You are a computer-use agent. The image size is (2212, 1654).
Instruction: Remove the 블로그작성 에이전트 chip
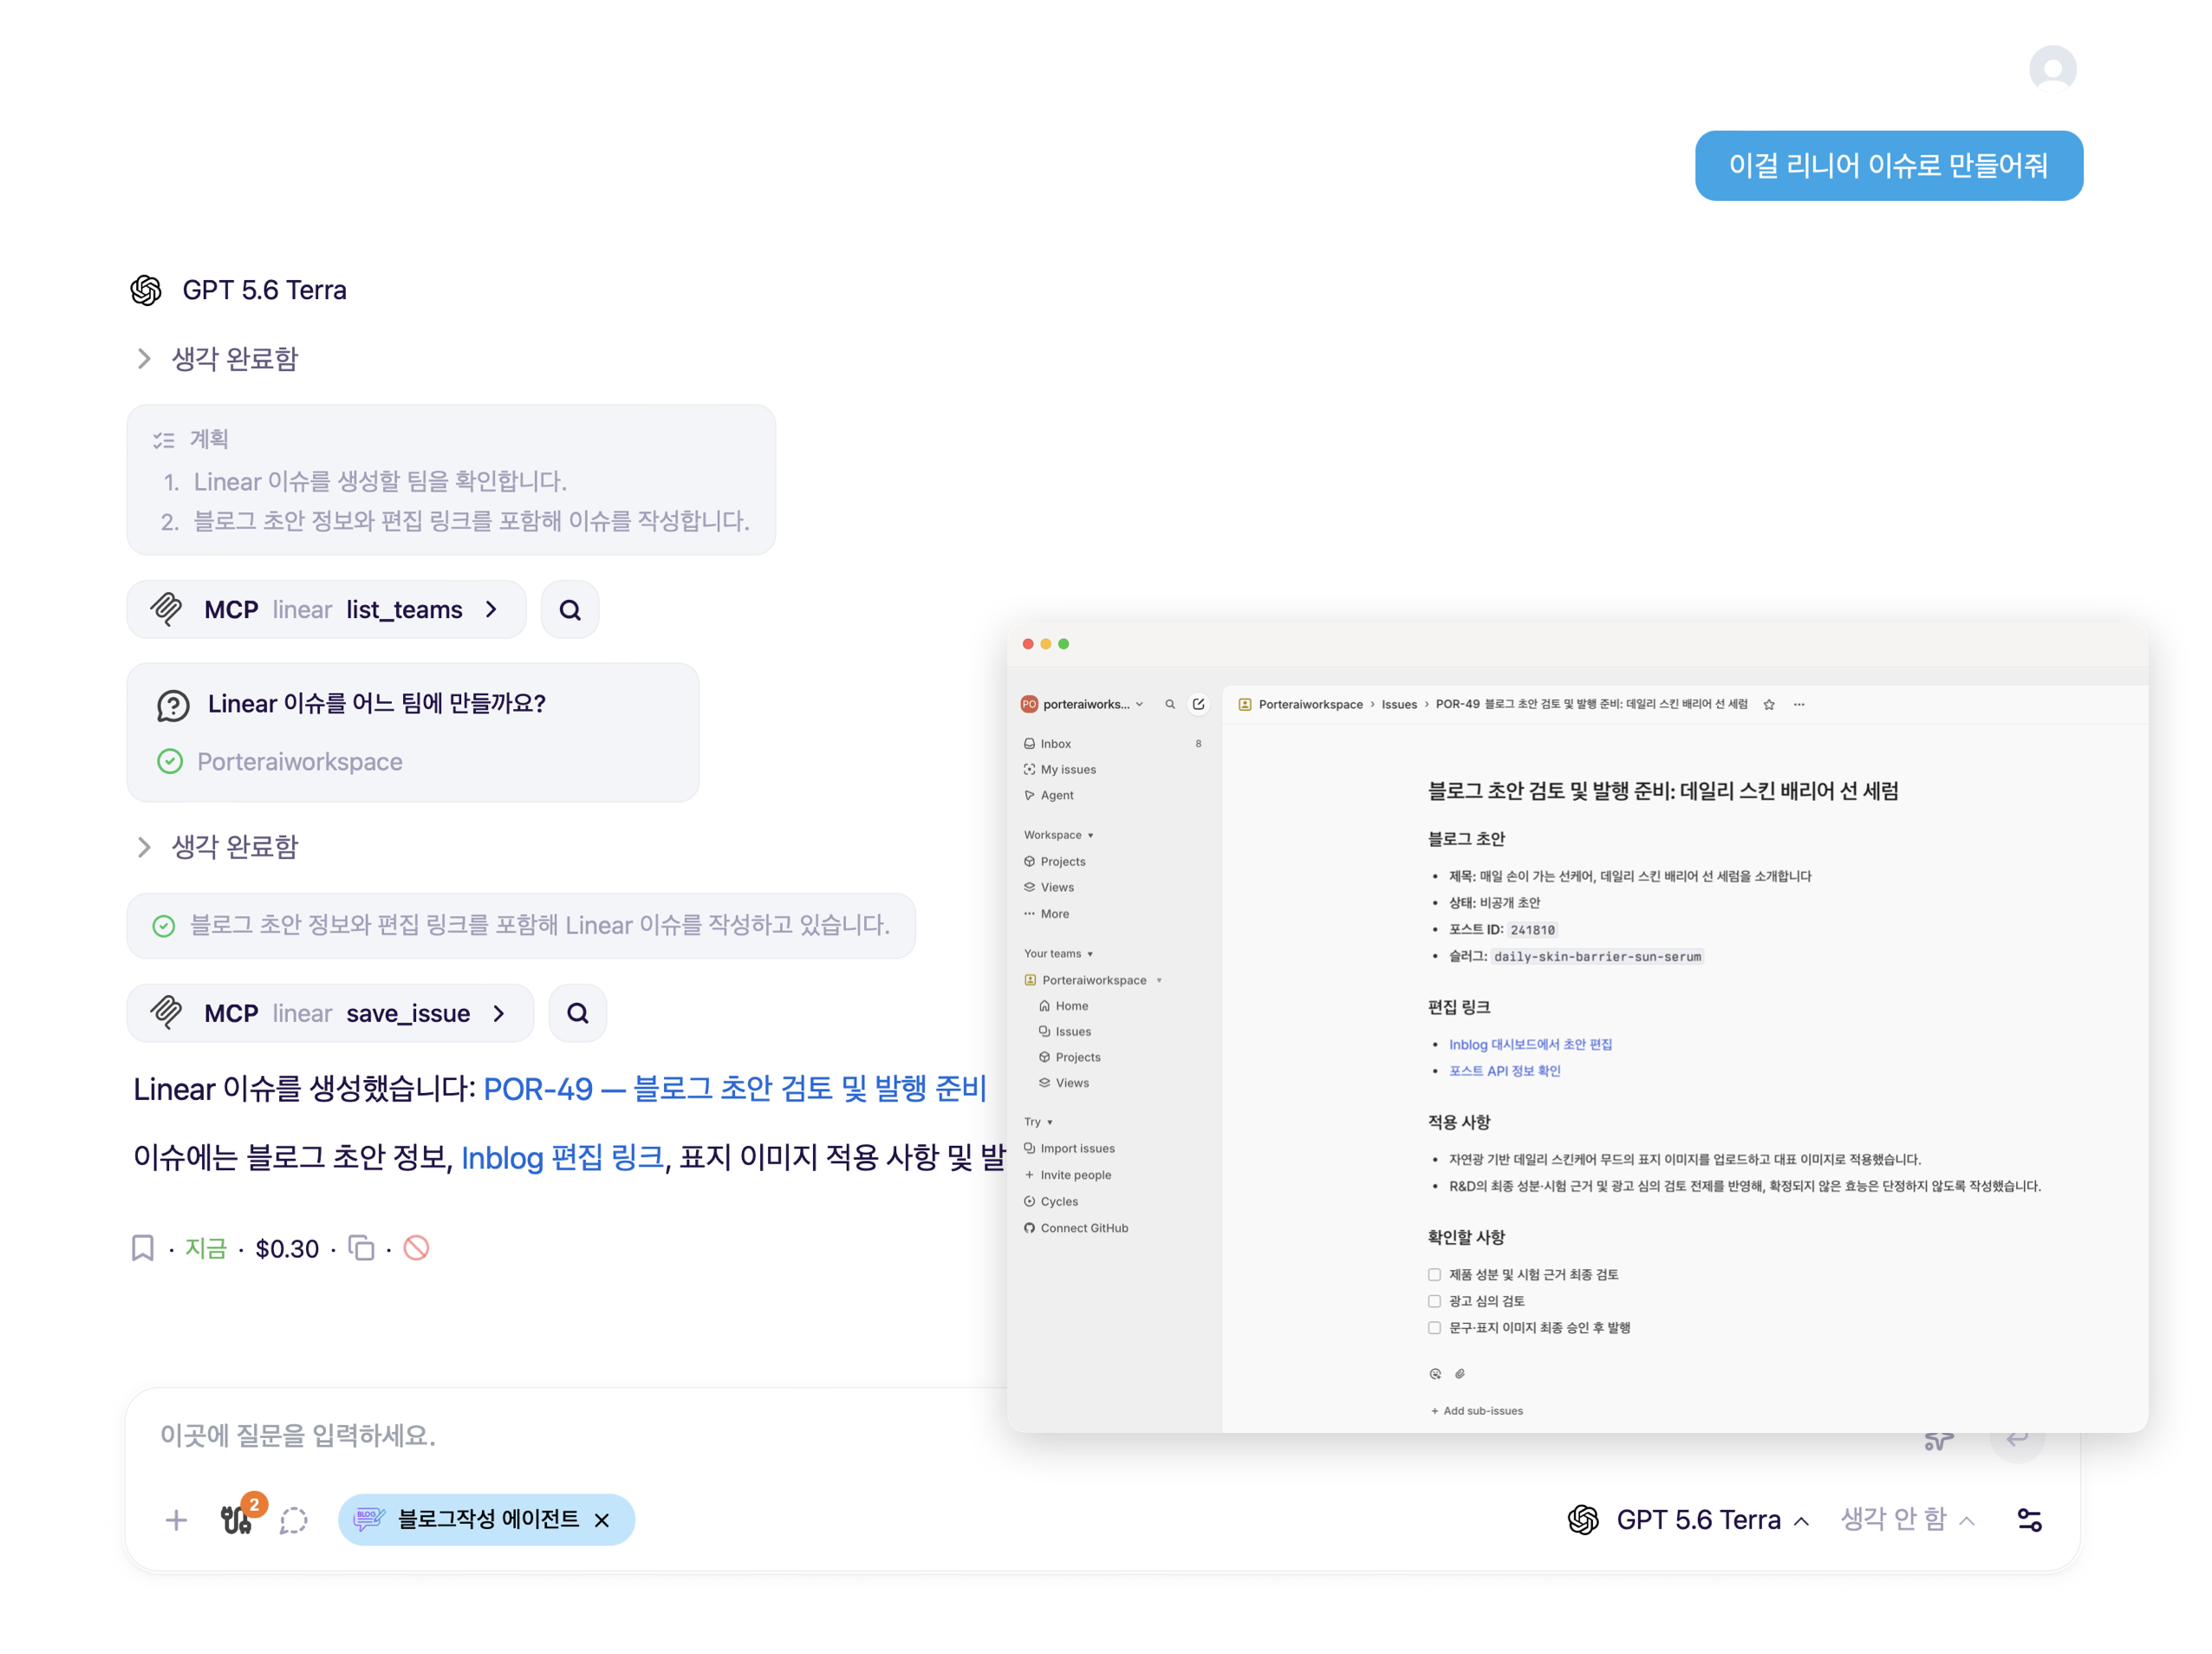[x=602, y=1520]
